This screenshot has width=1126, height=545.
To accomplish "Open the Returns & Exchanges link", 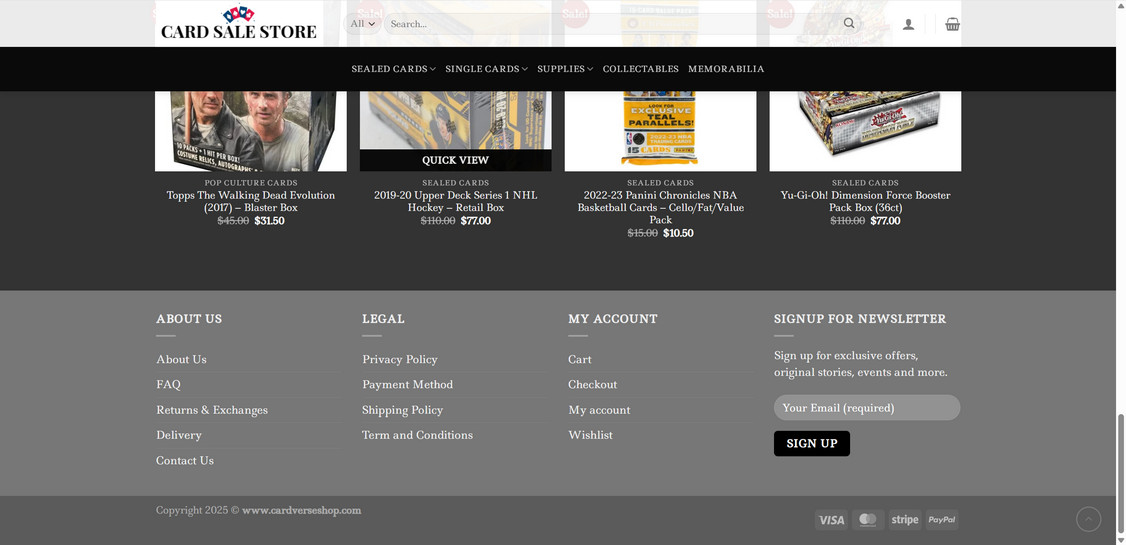I will [x=212, y=410].
